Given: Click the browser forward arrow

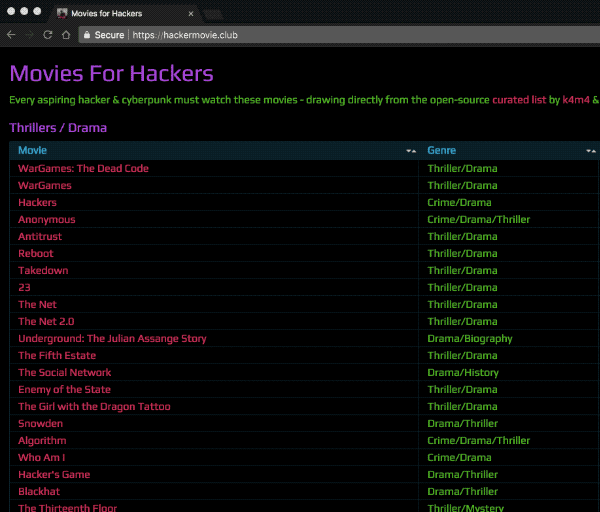Looking at the screenshot, I should (29, 35).
